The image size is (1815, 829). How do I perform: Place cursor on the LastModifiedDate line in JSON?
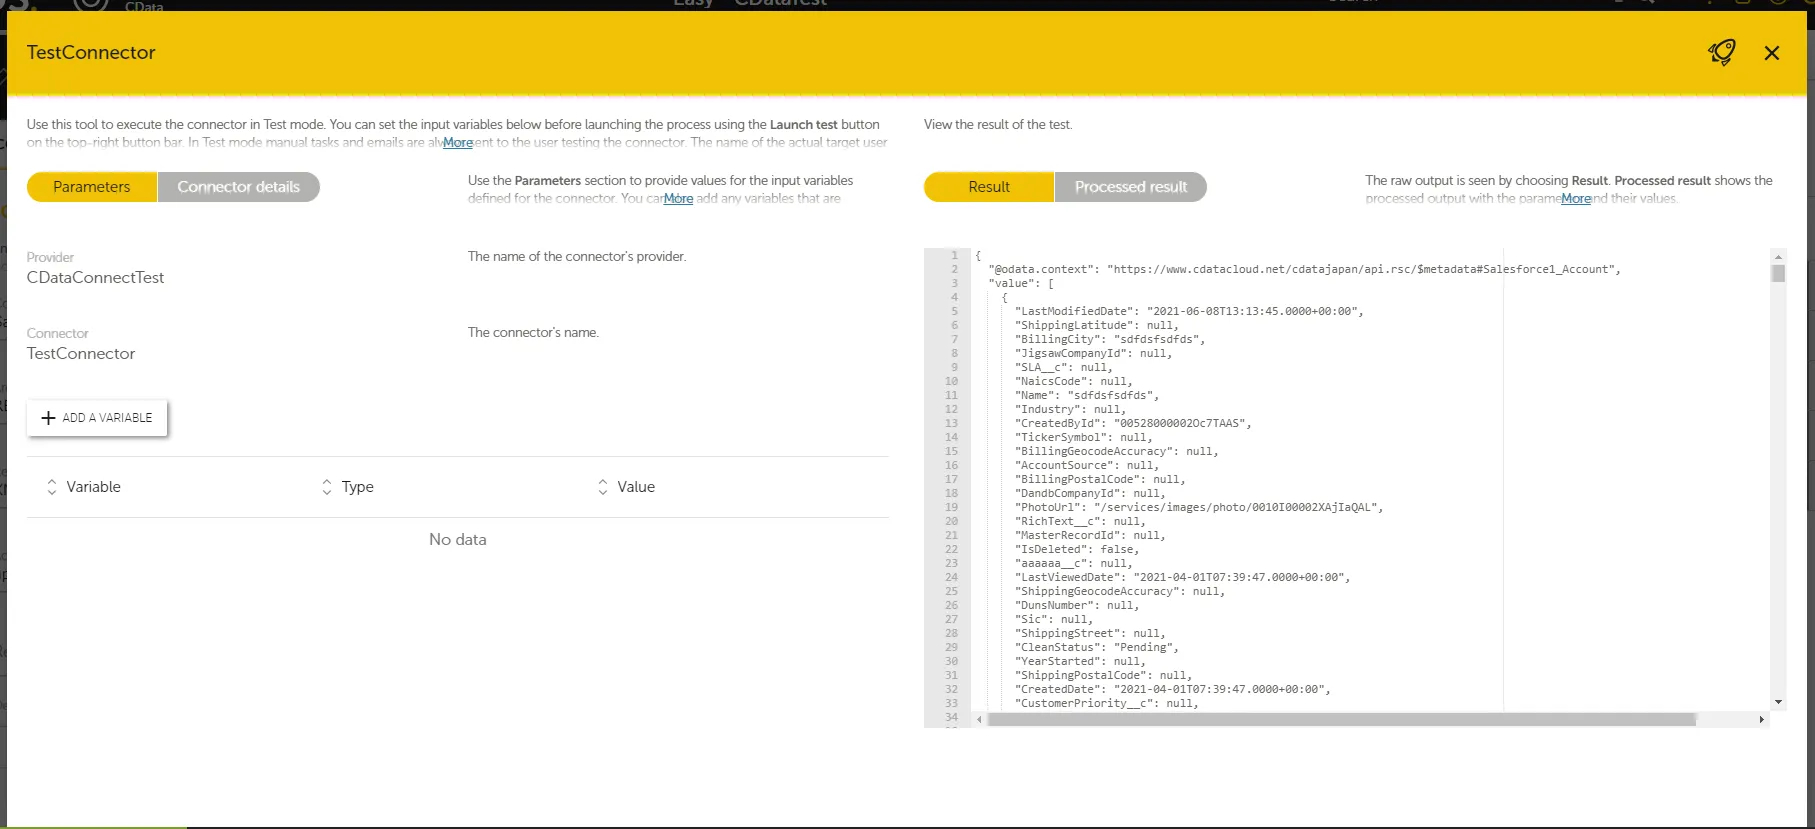coord(1188,311)
